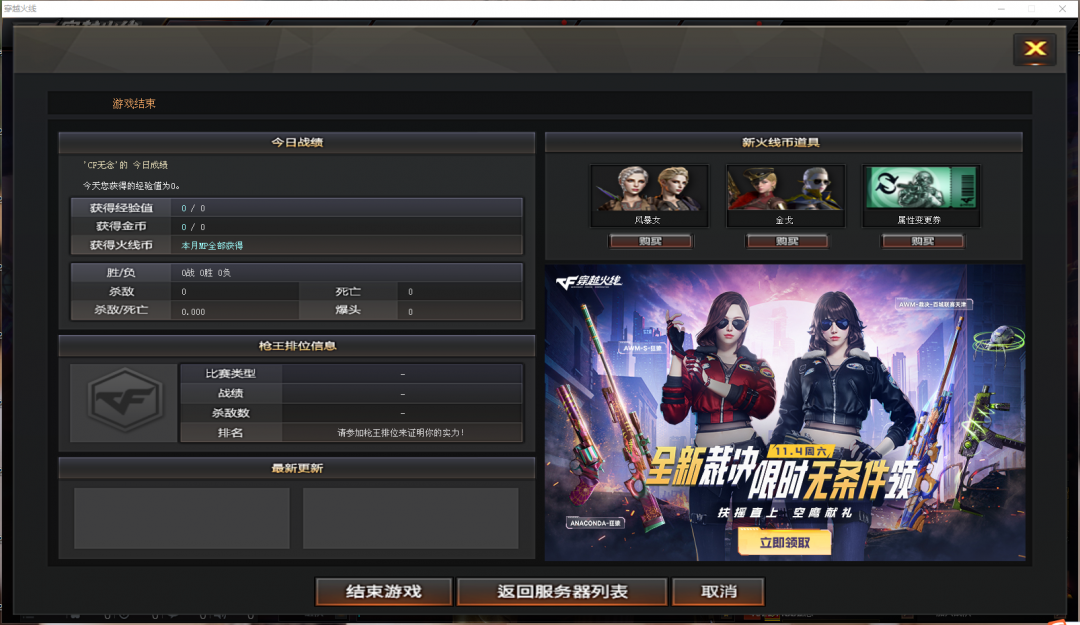Viewport: 1080px width, 625px height.
Task: Select the 属性变更券 ticket item icon
Action: pos(921,188)
